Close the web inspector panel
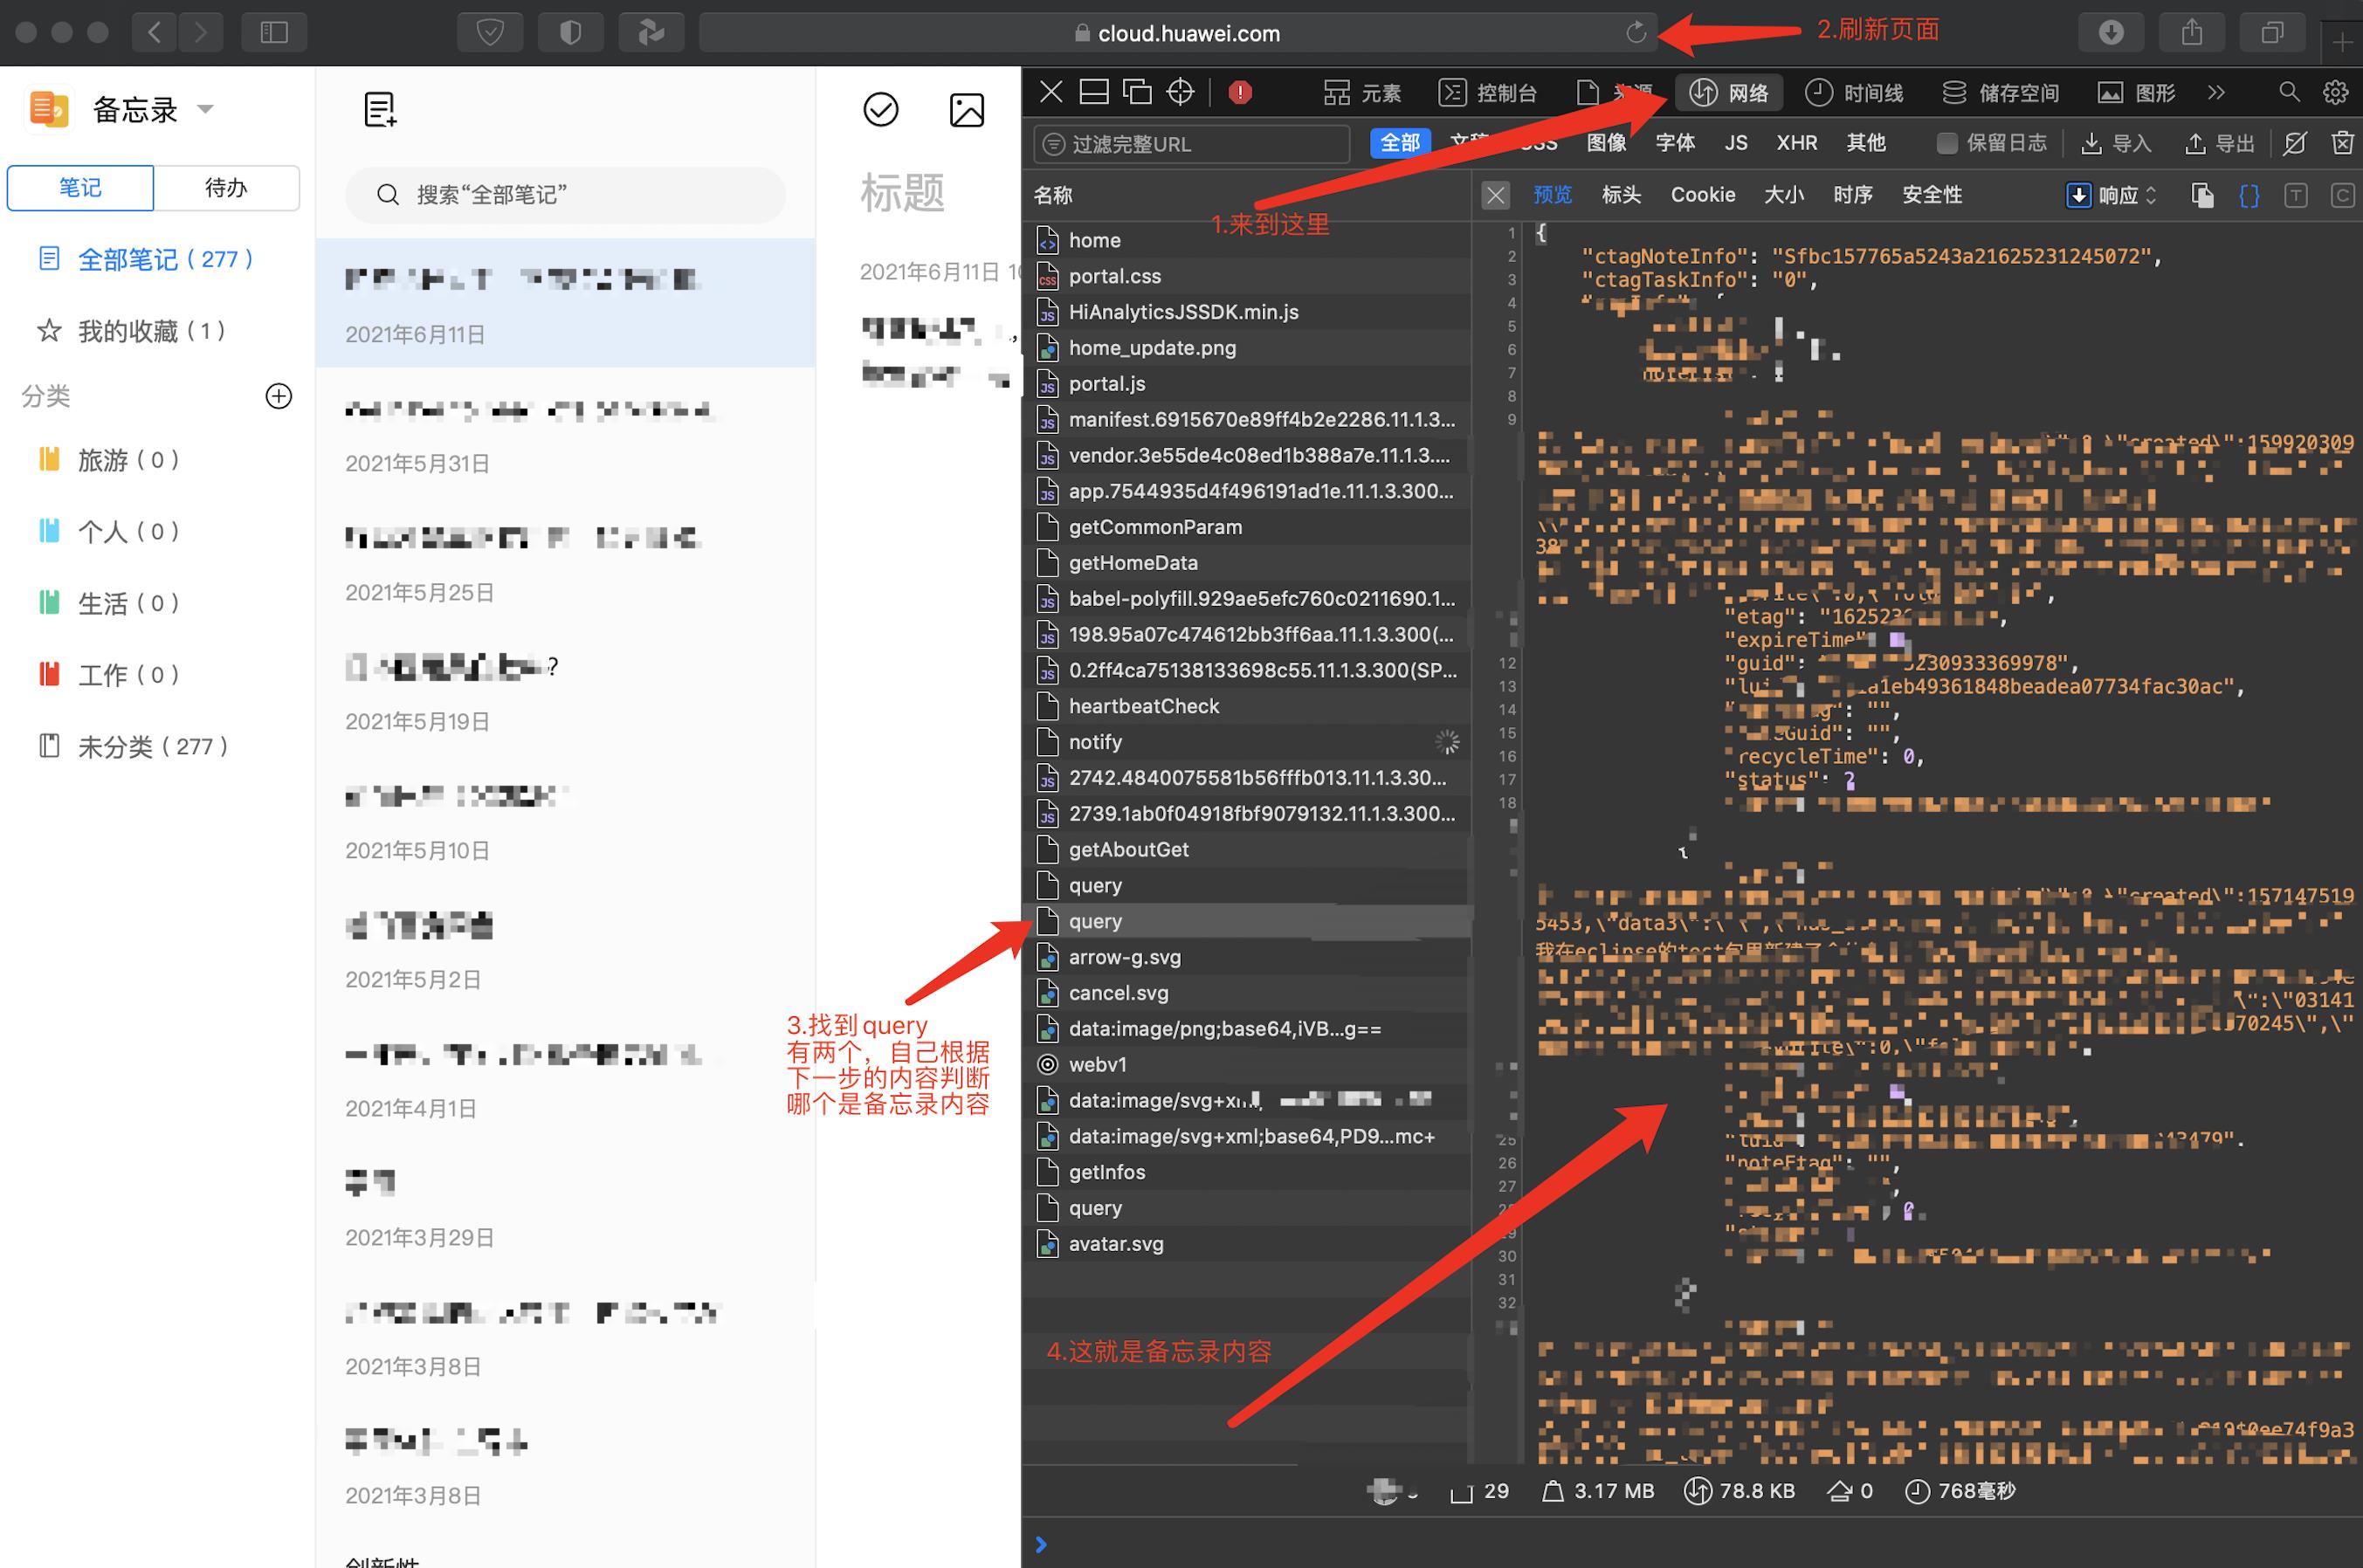 (x=1051, y=92)
